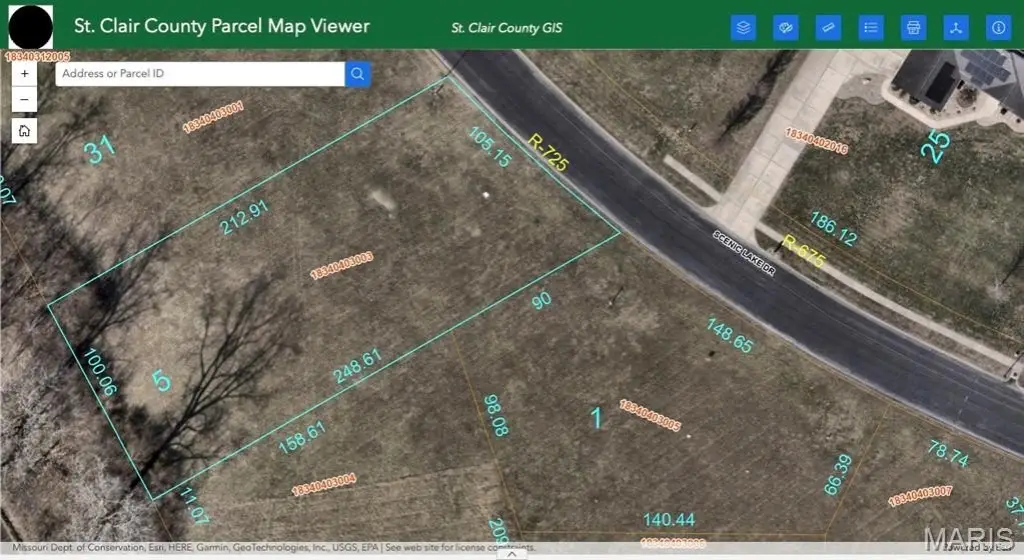Focus the Address or Parcel ID field

point(200,74)
